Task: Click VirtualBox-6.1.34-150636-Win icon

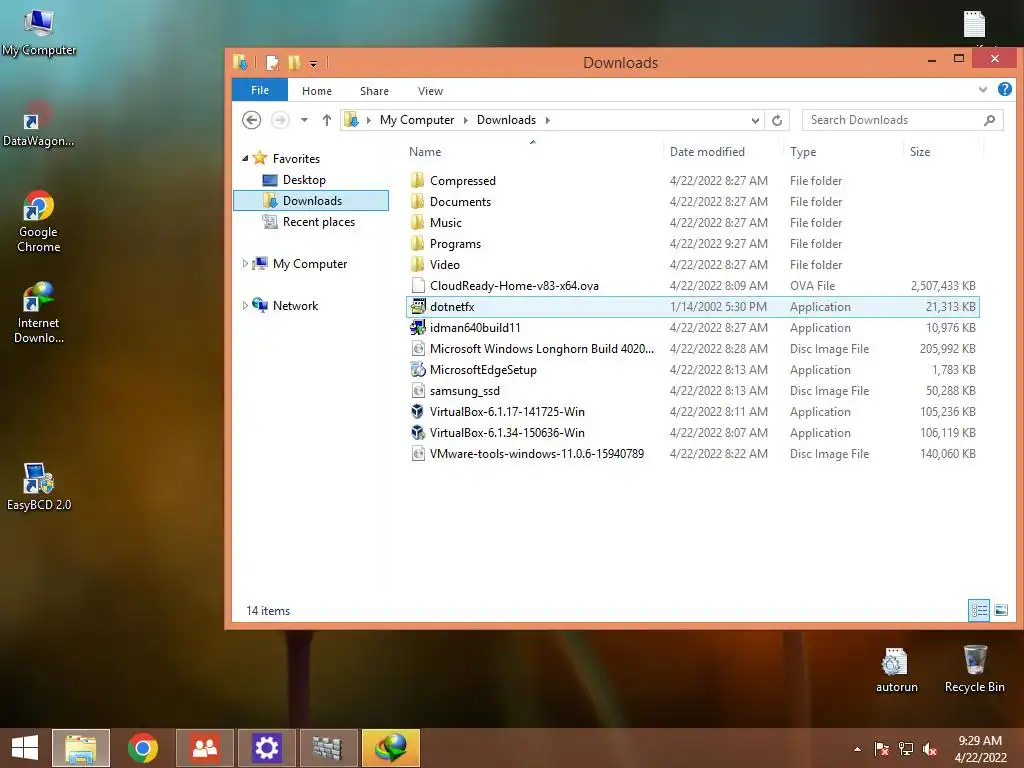Action: click(x=418, y=432)
